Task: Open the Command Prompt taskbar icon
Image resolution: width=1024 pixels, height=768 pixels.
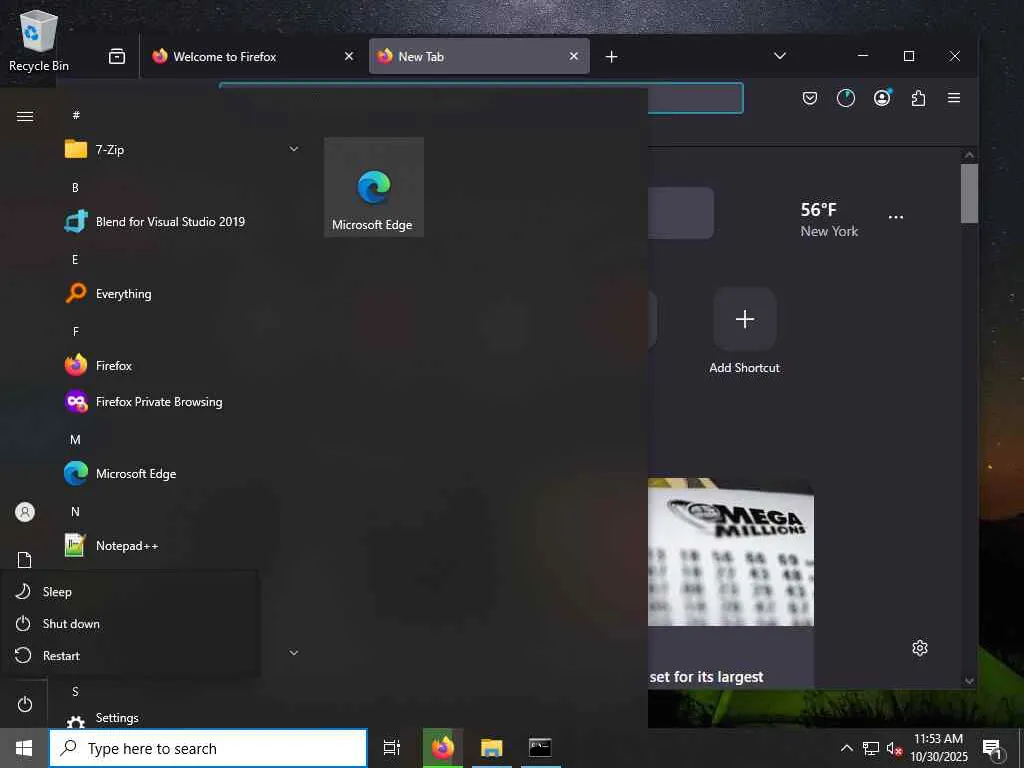Action: click(x=540, y=748)
